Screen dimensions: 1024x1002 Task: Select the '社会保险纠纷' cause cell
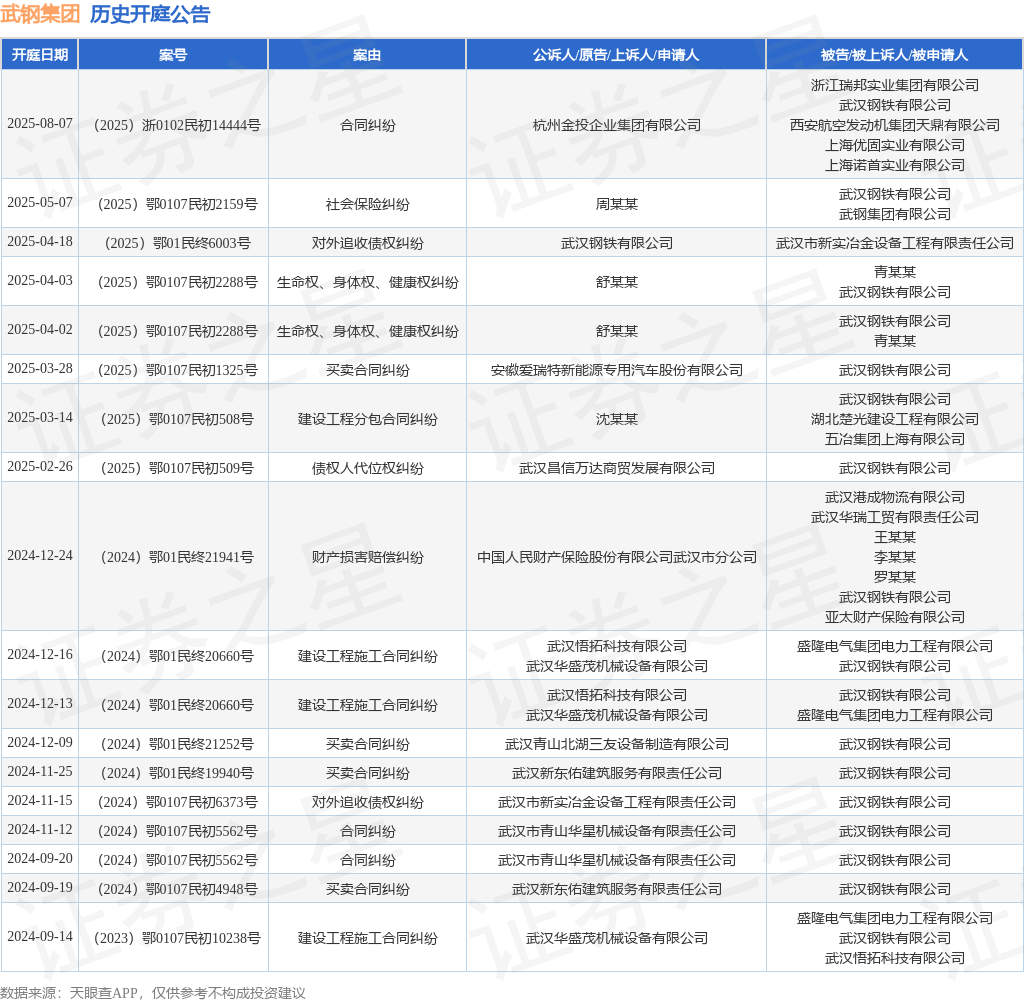point(368,204)
